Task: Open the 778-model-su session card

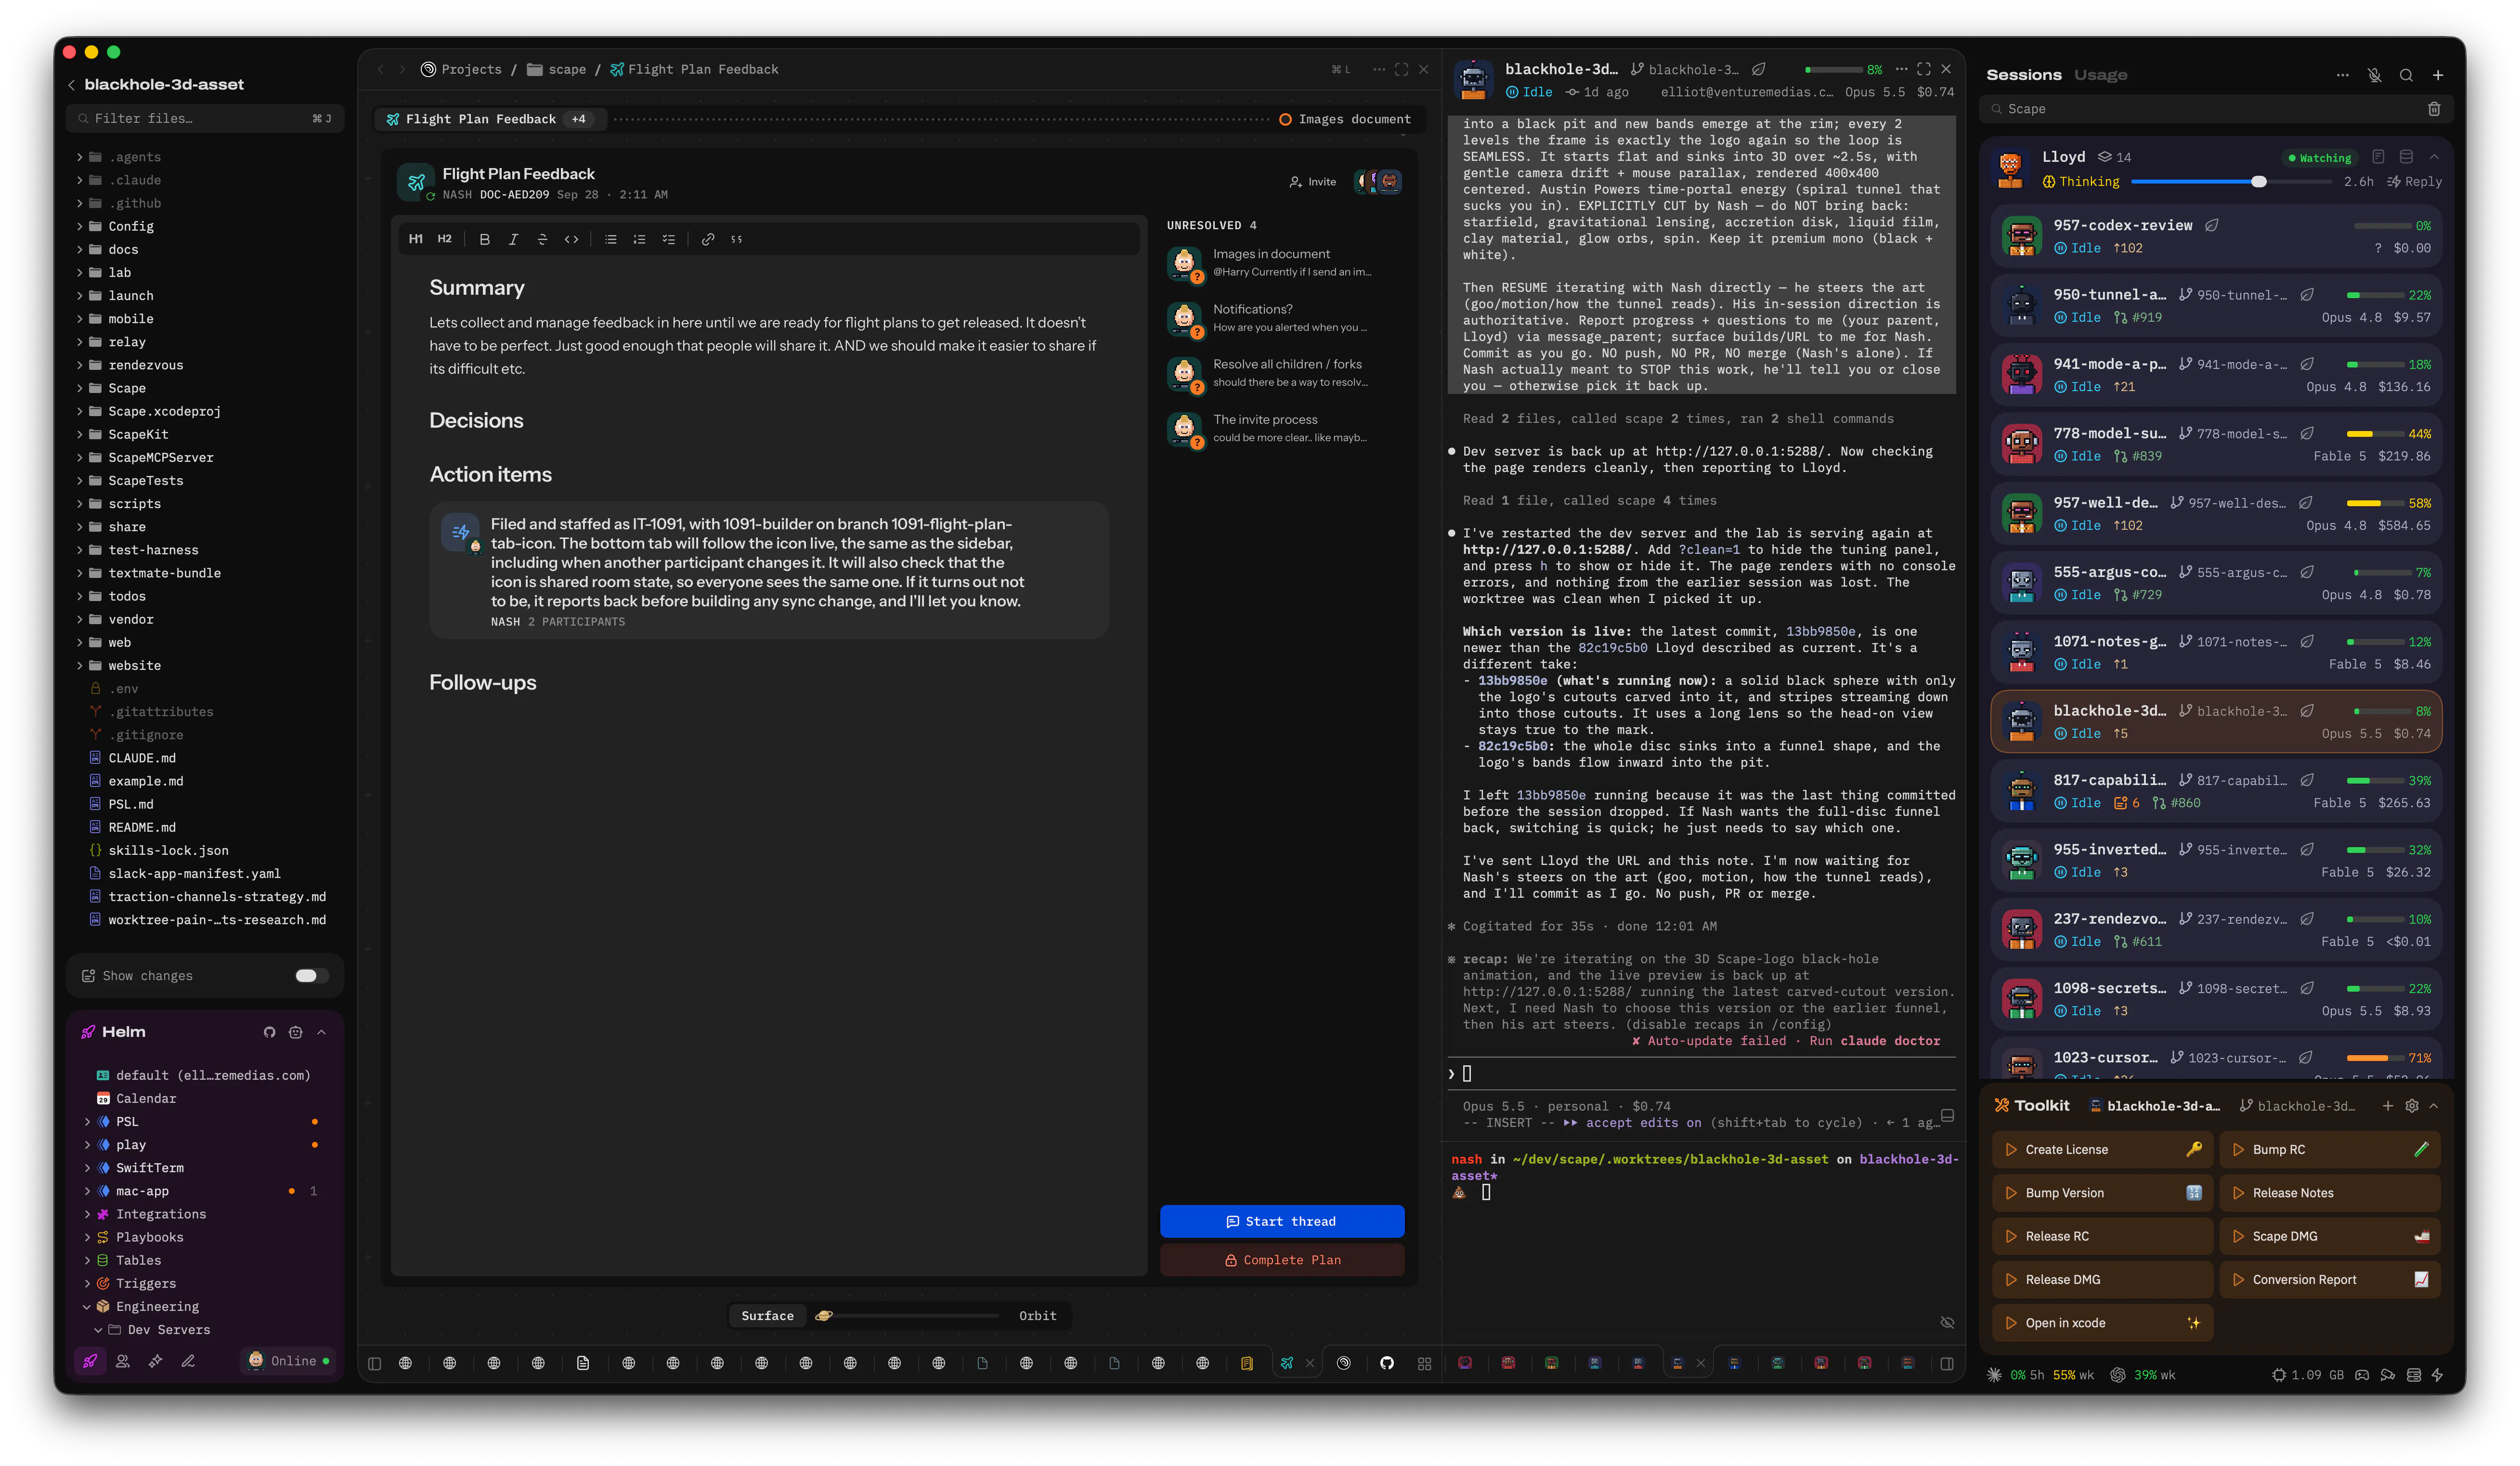Action: (2215, 444)
